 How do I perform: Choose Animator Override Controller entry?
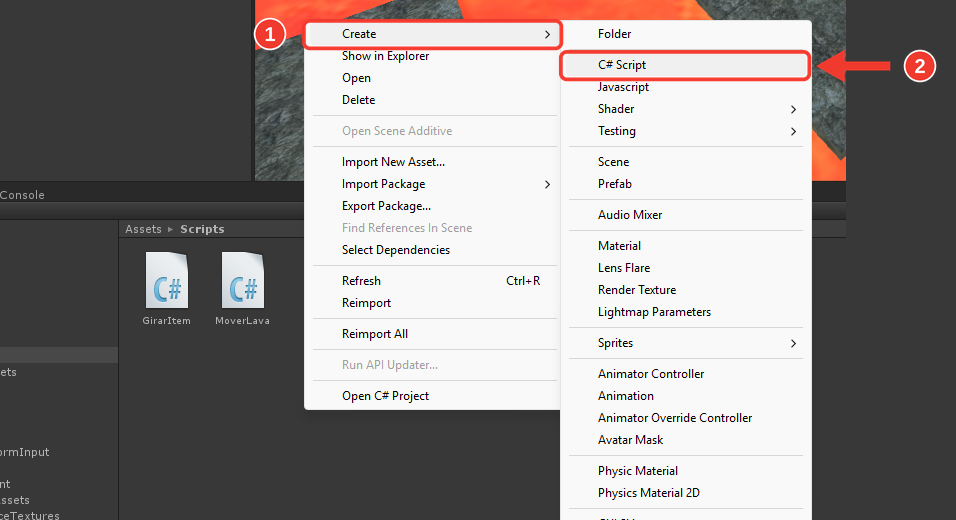tap(685, 418)
